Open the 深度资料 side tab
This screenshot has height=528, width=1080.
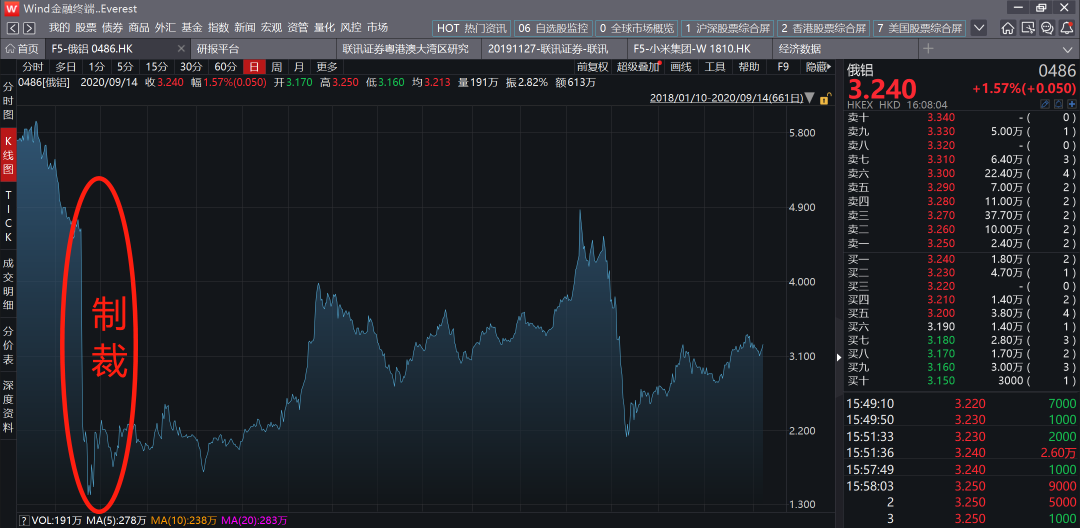click(8, 406)
